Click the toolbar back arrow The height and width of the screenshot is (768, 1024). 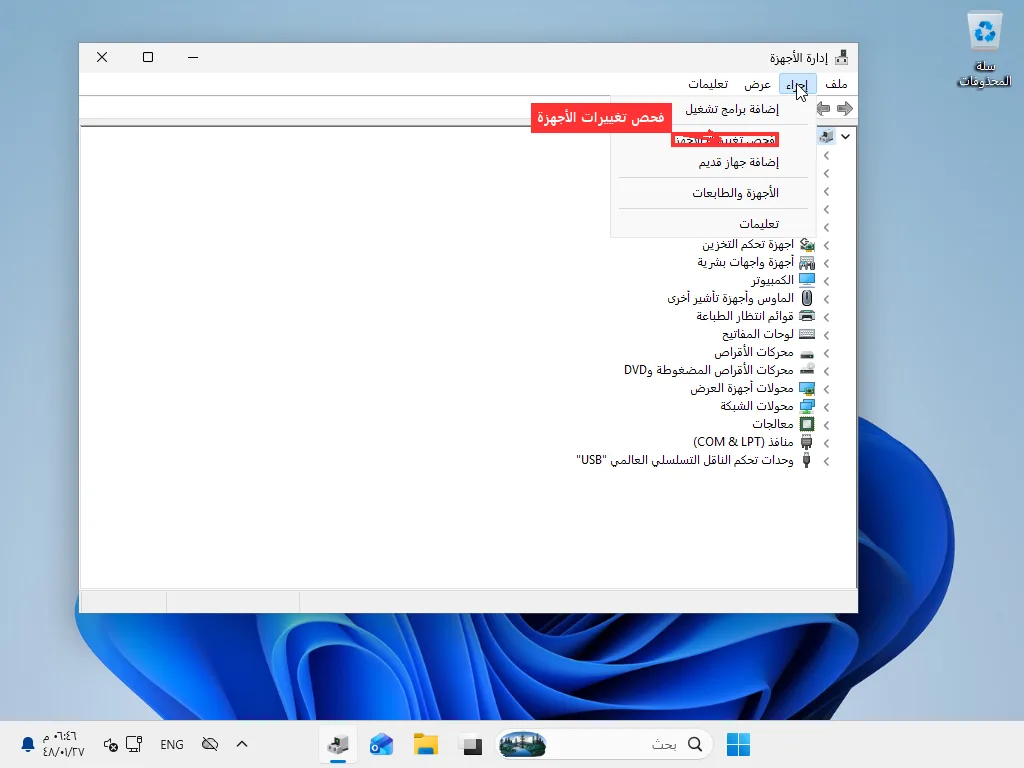(824, 108)
